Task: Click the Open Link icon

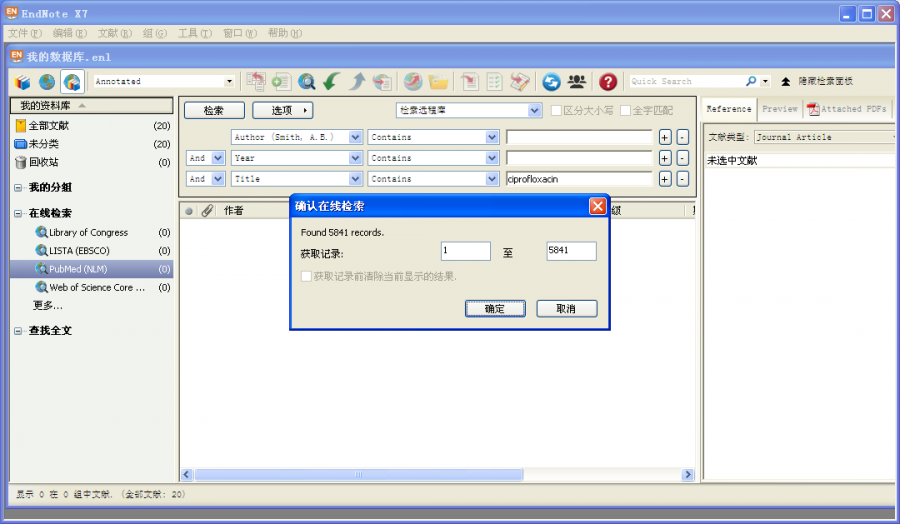Action: coord(413,81)
